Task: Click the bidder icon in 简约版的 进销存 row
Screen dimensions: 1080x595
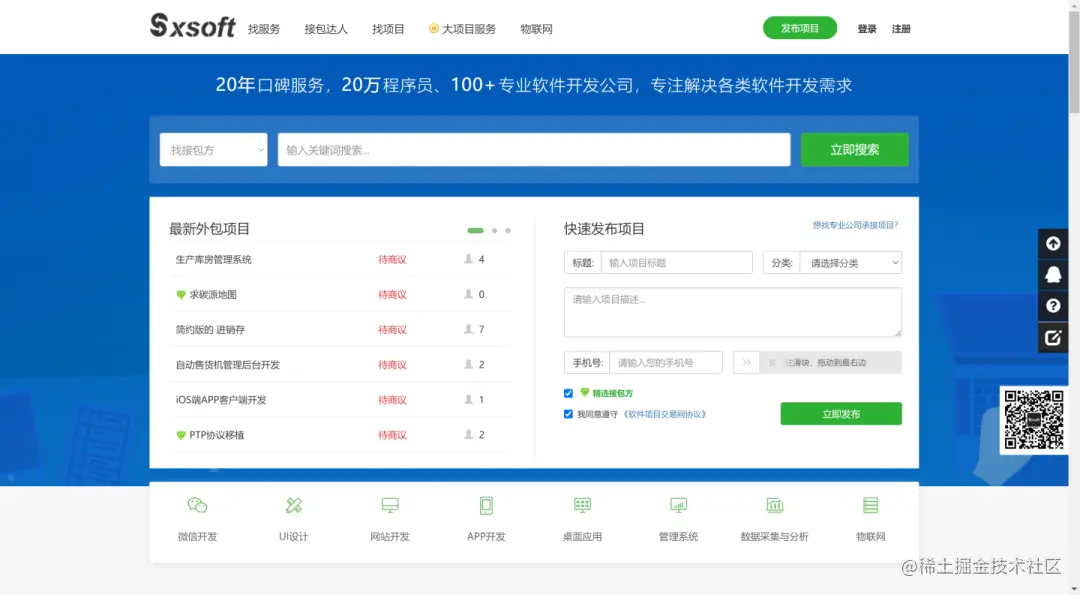Action: pos(468,329)
